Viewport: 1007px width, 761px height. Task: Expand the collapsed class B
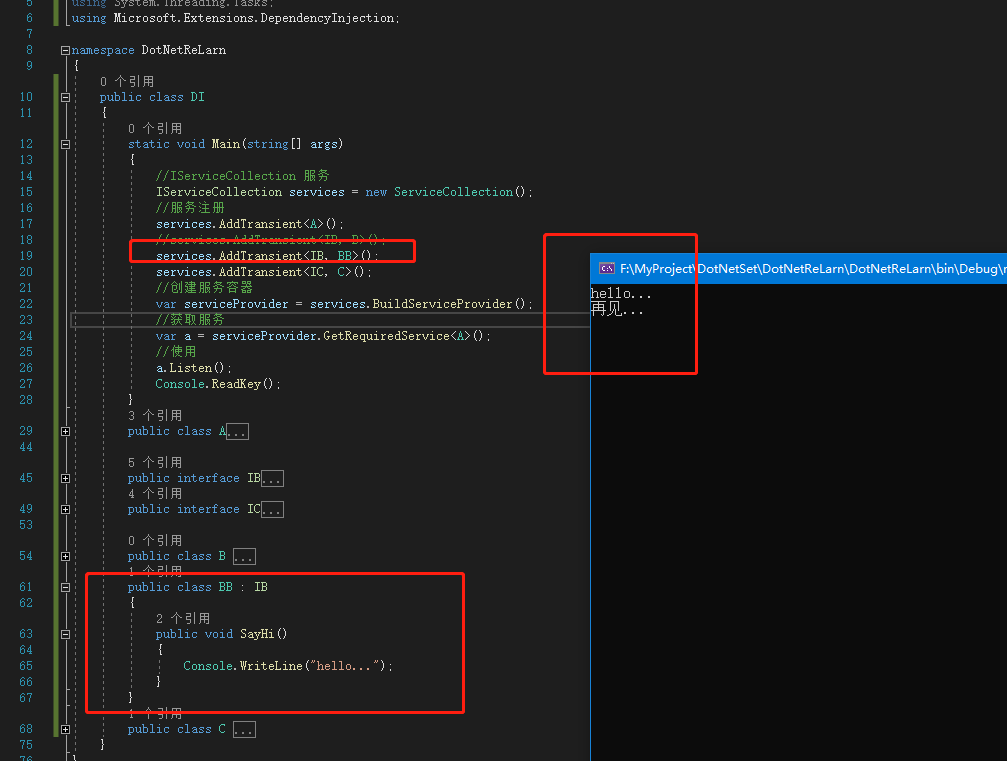[65, 556]
